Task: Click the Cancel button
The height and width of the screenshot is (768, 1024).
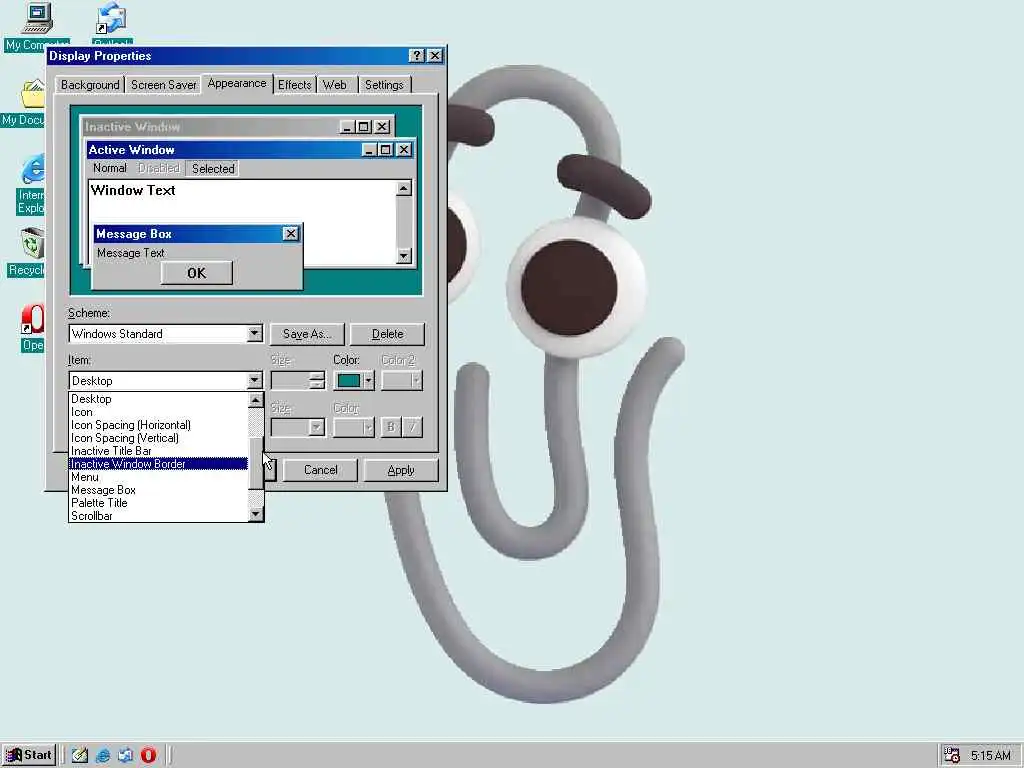Action: pos(321,470)
